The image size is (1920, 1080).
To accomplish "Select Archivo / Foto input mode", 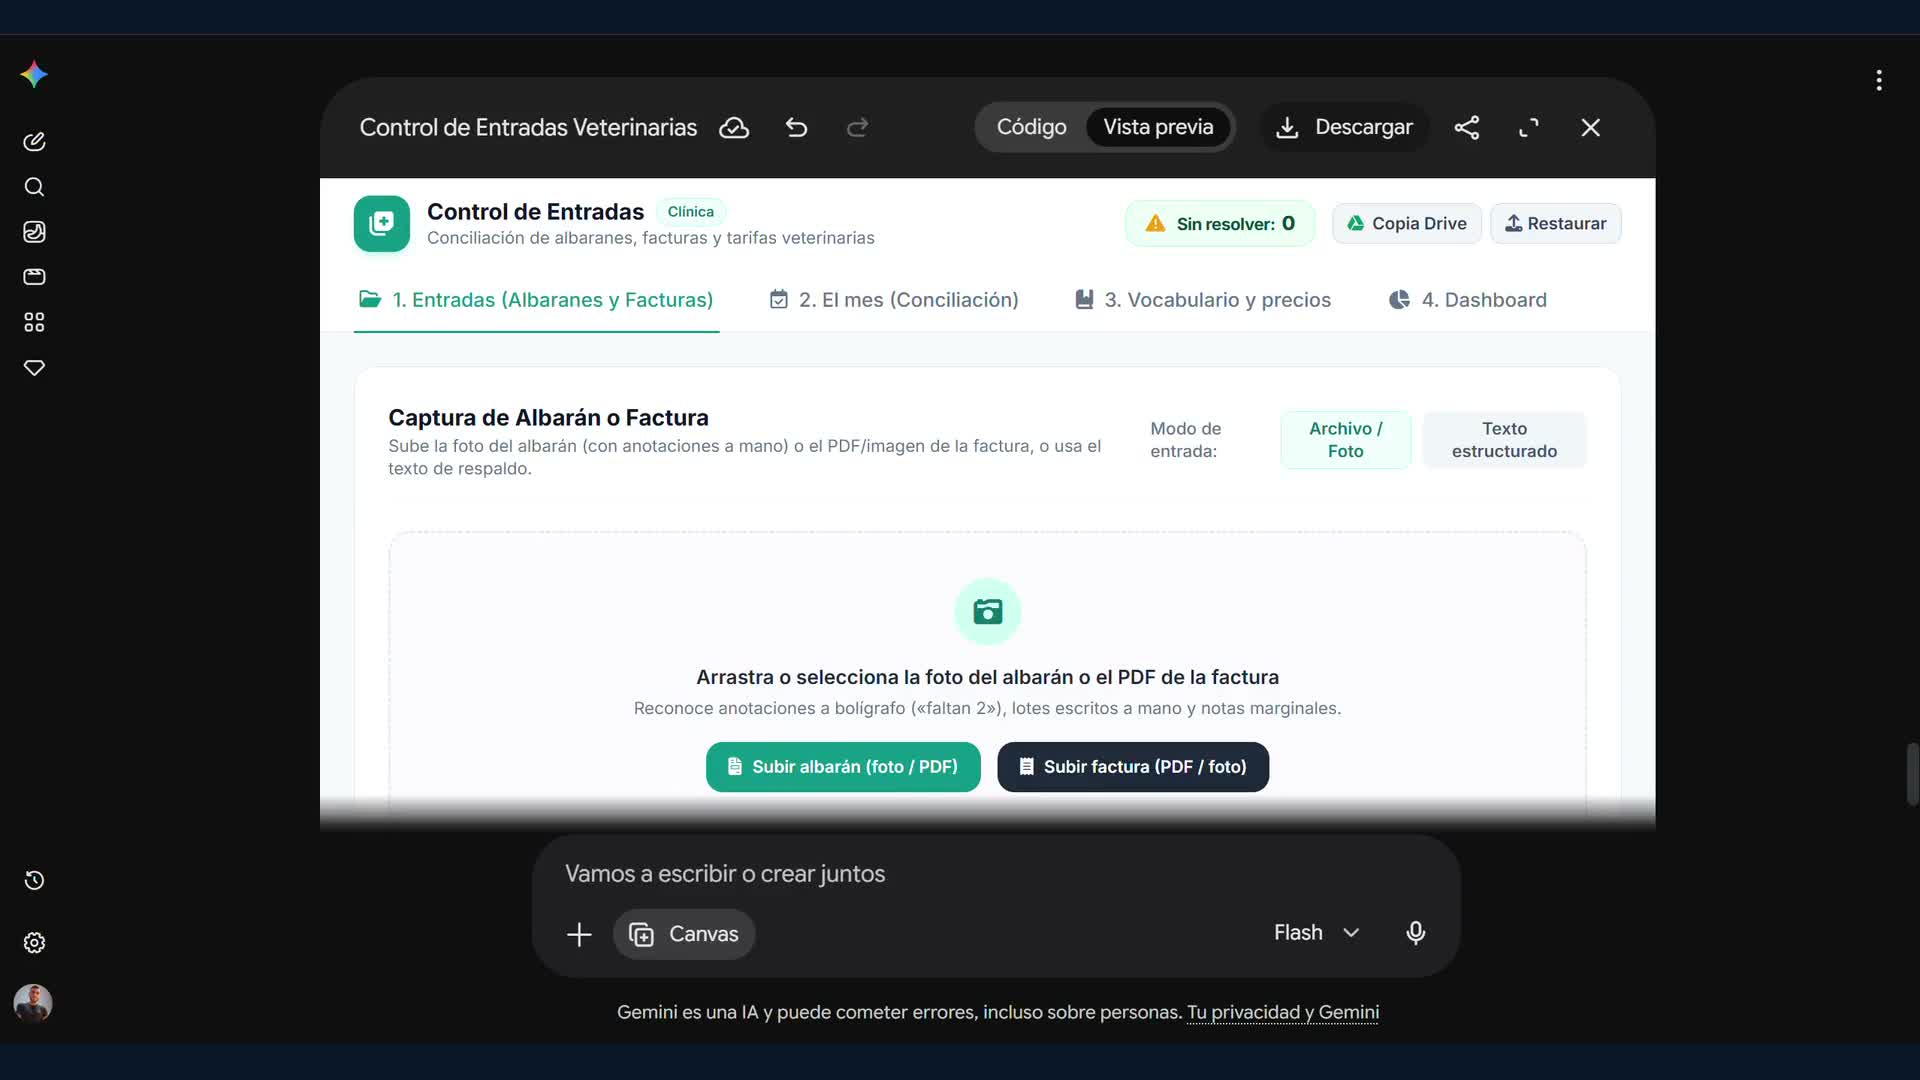I will (x=1346, y=440).
